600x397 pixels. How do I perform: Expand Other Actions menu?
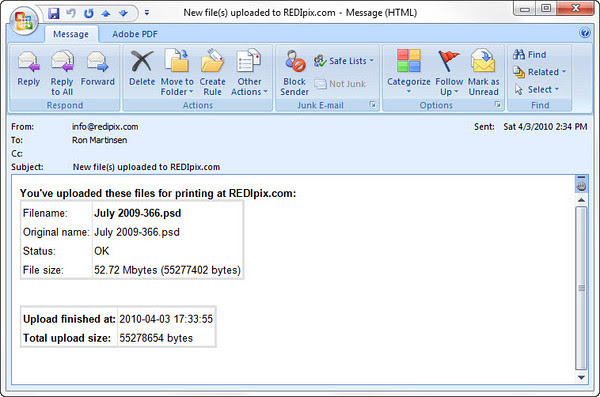click(x=249, y=73)
